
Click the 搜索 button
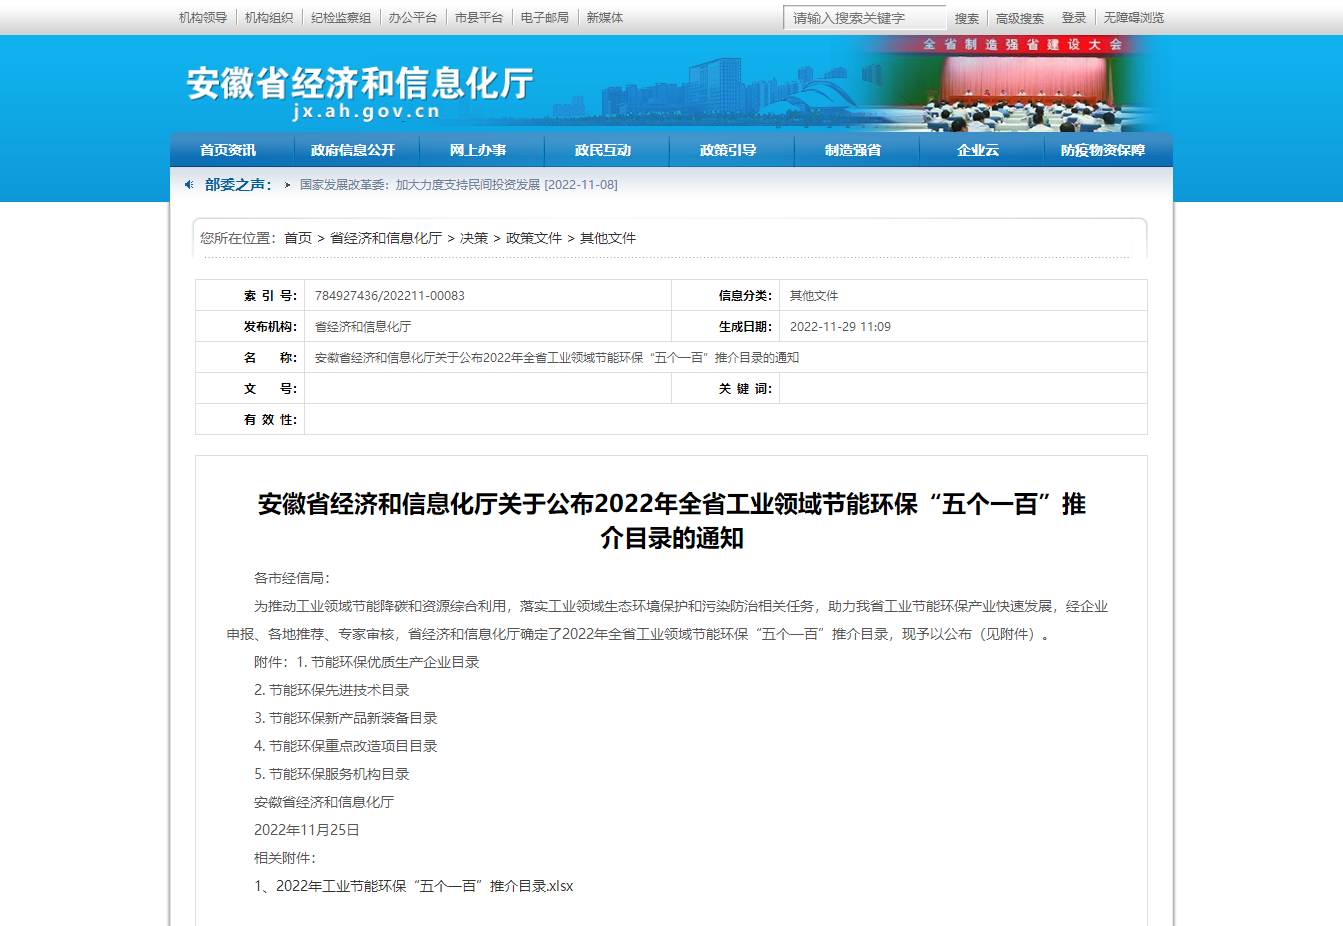tap(966, 18)
